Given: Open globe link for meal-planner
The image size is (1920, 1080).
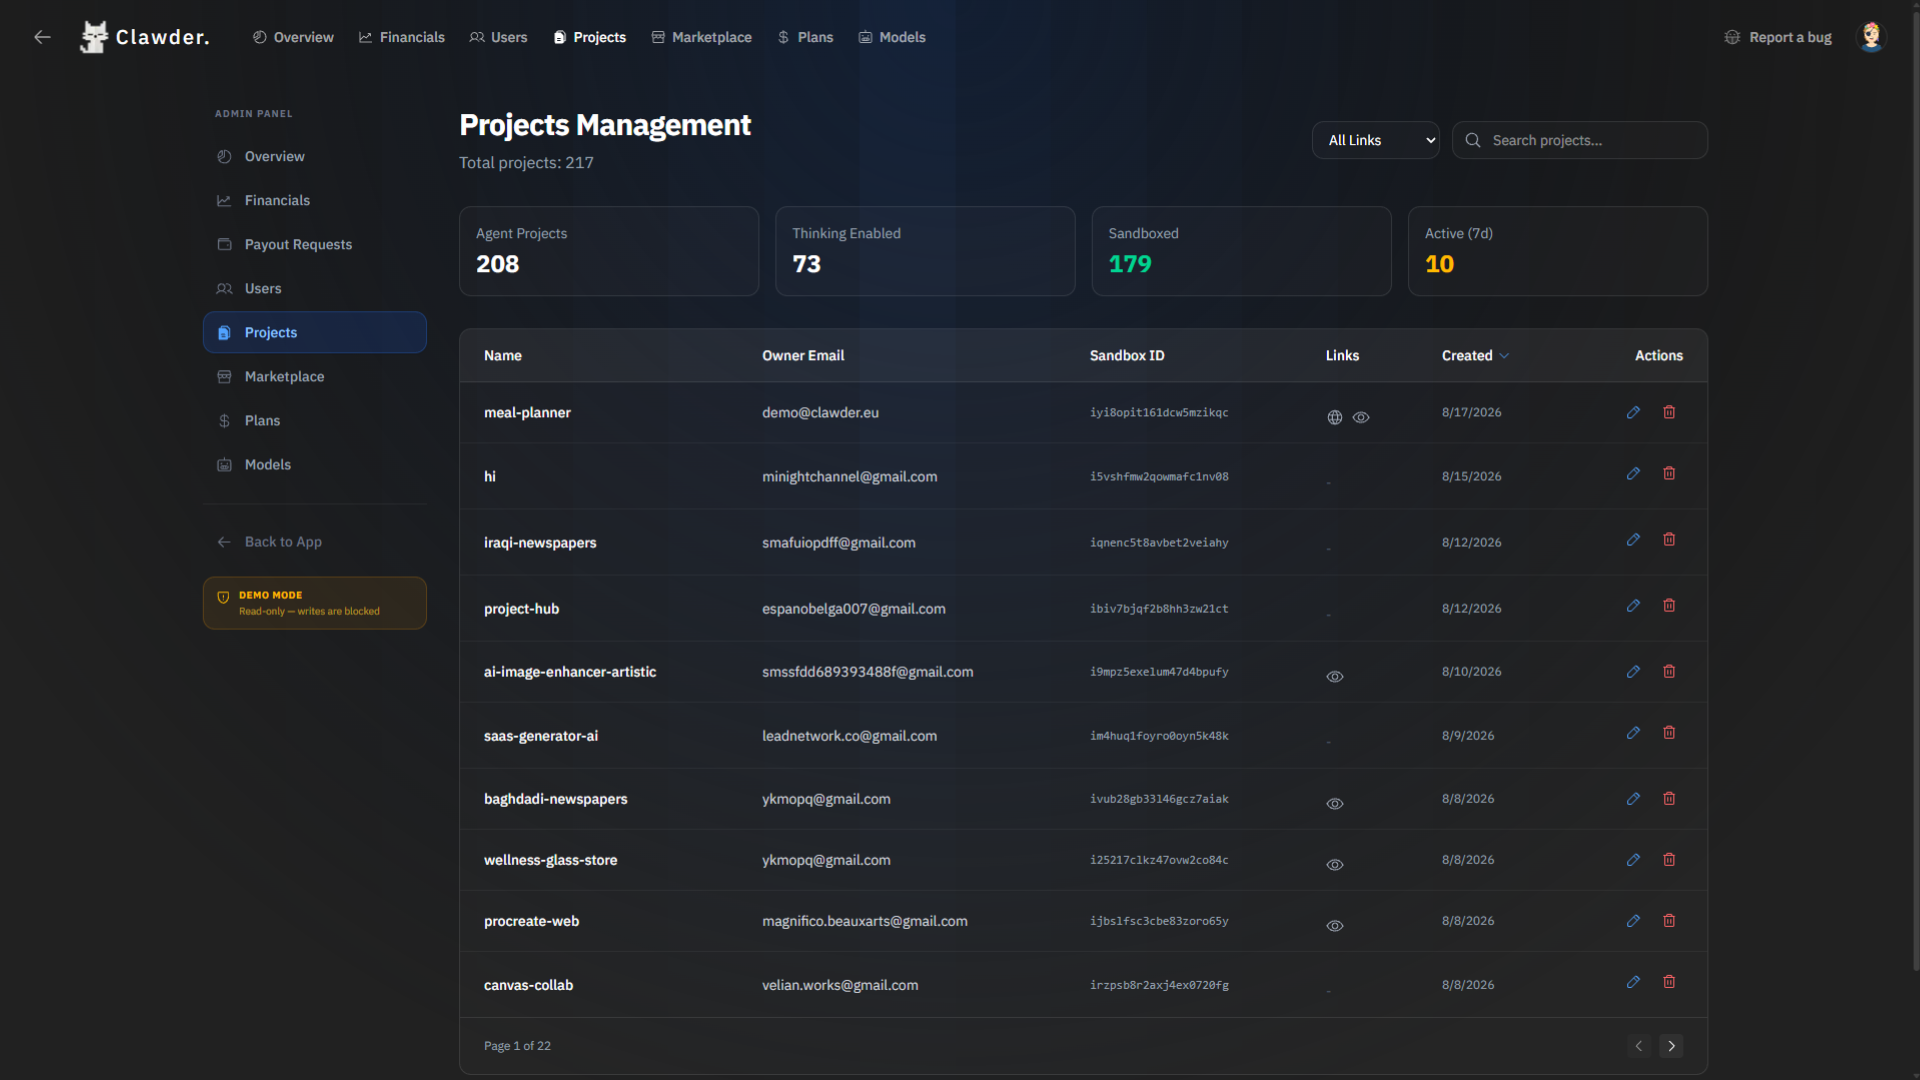Looking at the screenshot, I should pyautogui.click(x=1334, y=418).
